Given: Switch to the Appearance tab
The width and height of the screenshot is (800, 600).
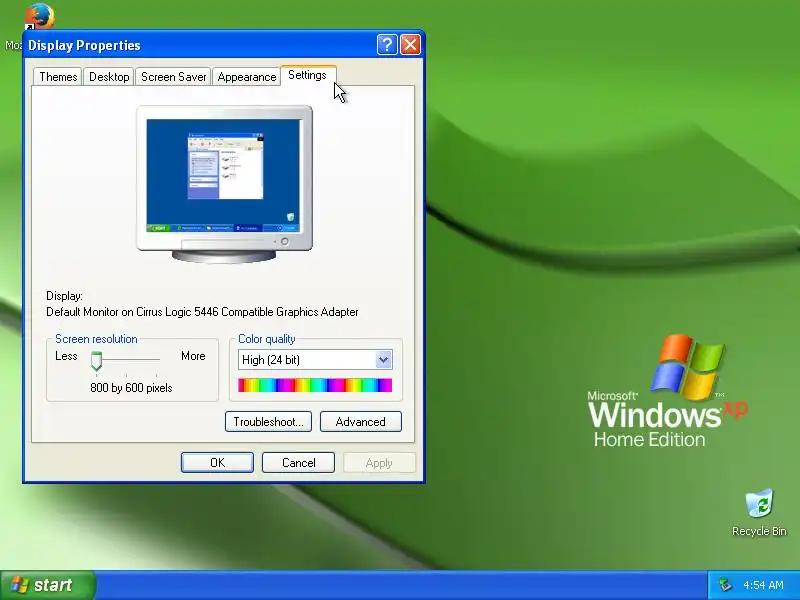Looking at the screenshot, I should tap(246, 77).
